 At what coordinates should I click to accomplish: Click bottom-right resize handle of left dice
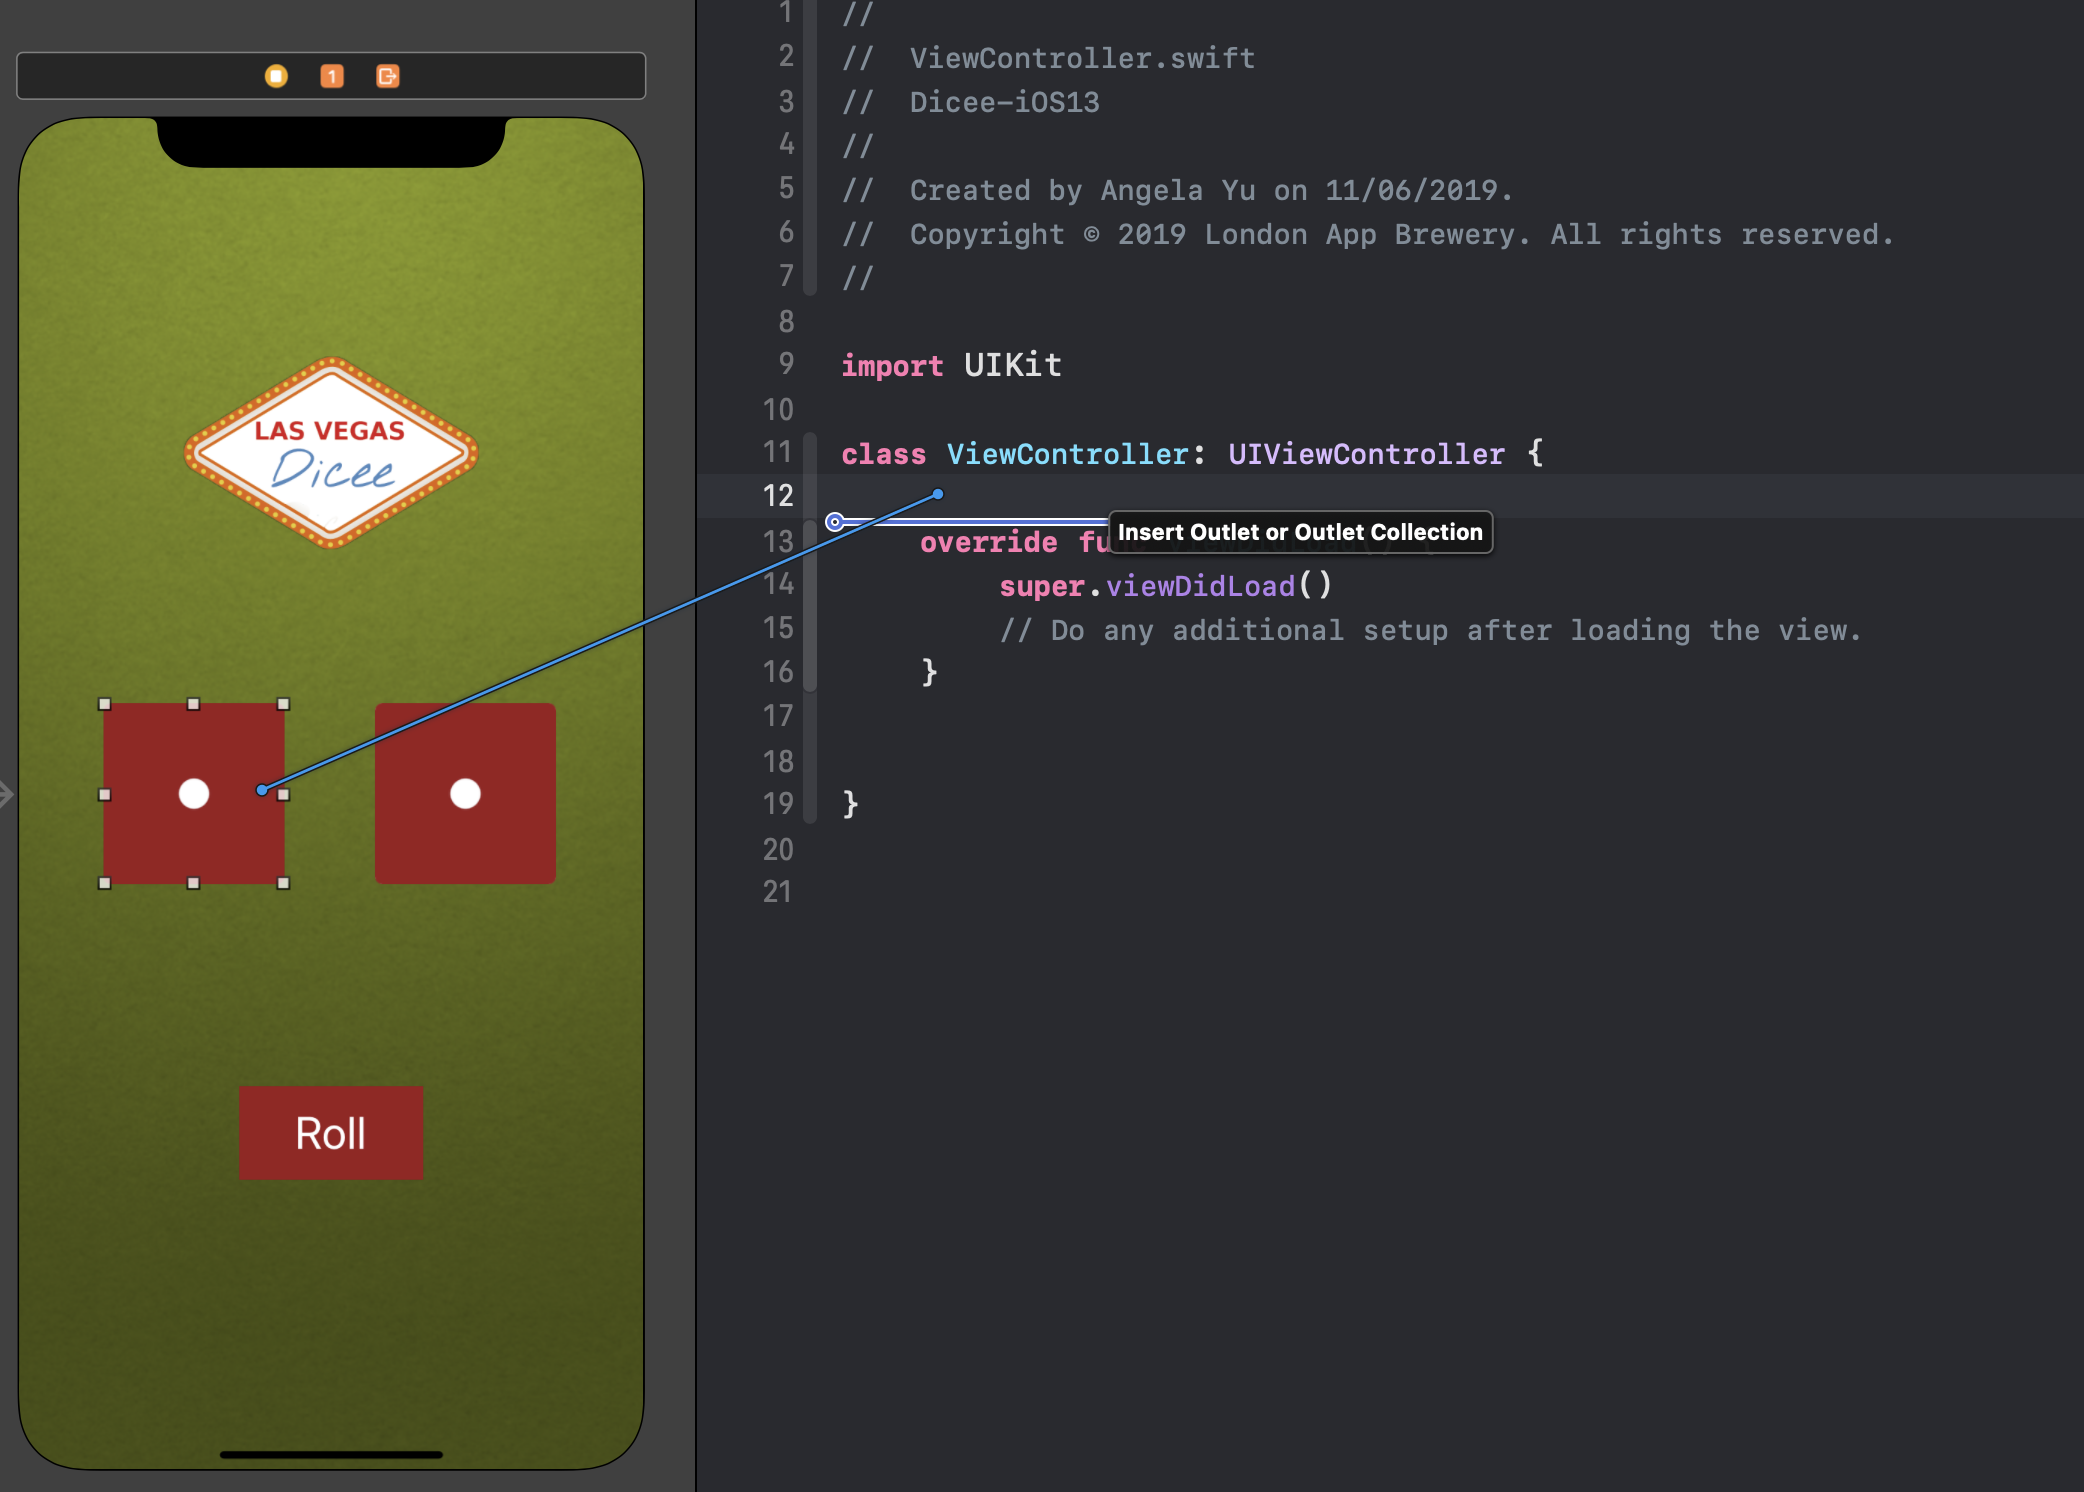[283, 883]
